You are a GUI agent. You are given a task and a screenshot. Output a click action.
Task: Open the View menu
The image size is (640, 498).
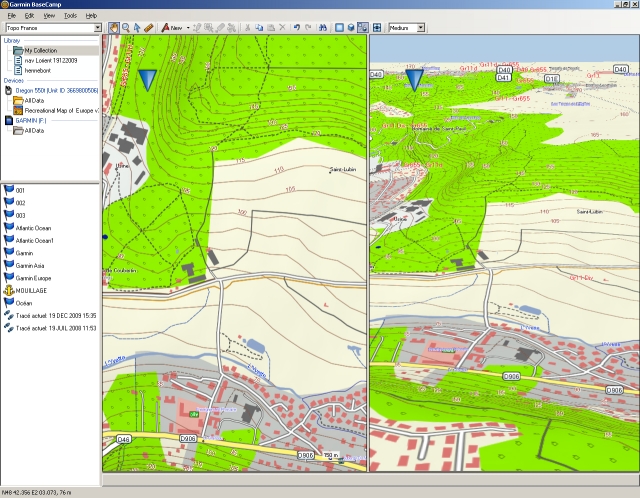[x=49, y=16]
